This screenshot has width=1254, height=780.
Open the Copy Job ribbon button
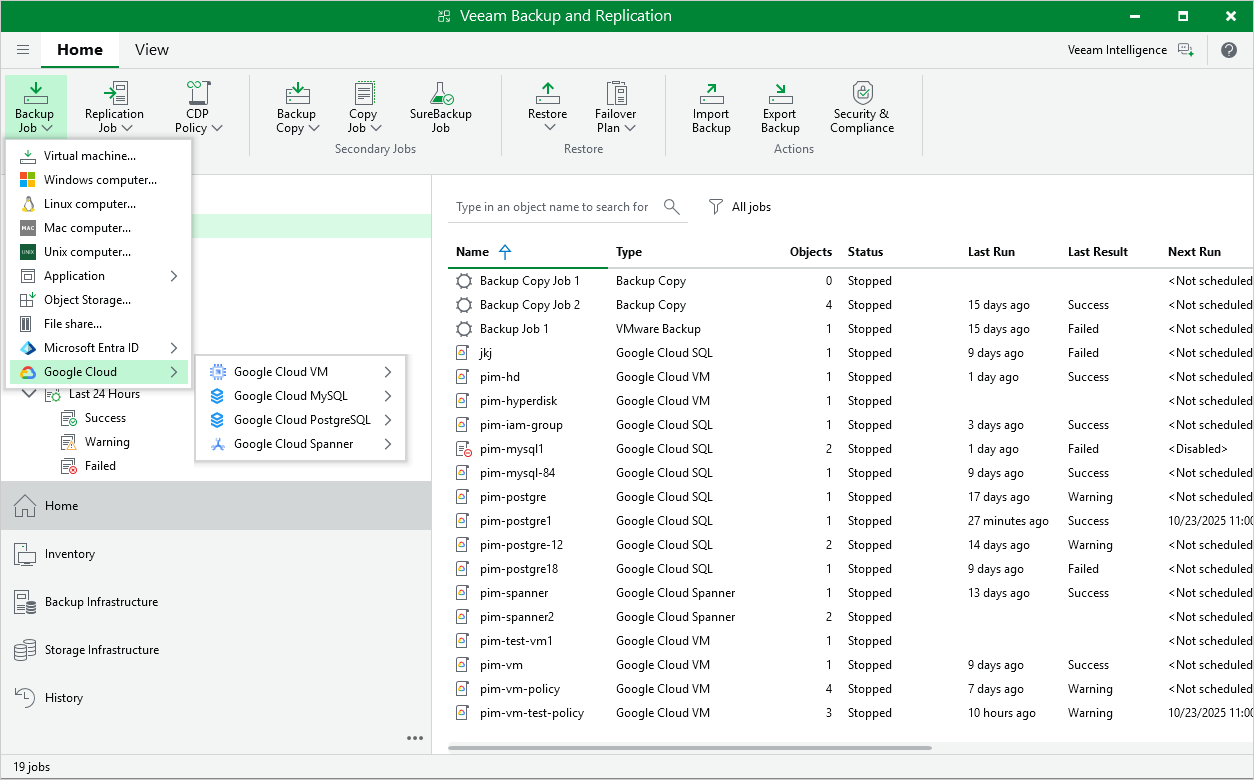click(x=363, y=107)
